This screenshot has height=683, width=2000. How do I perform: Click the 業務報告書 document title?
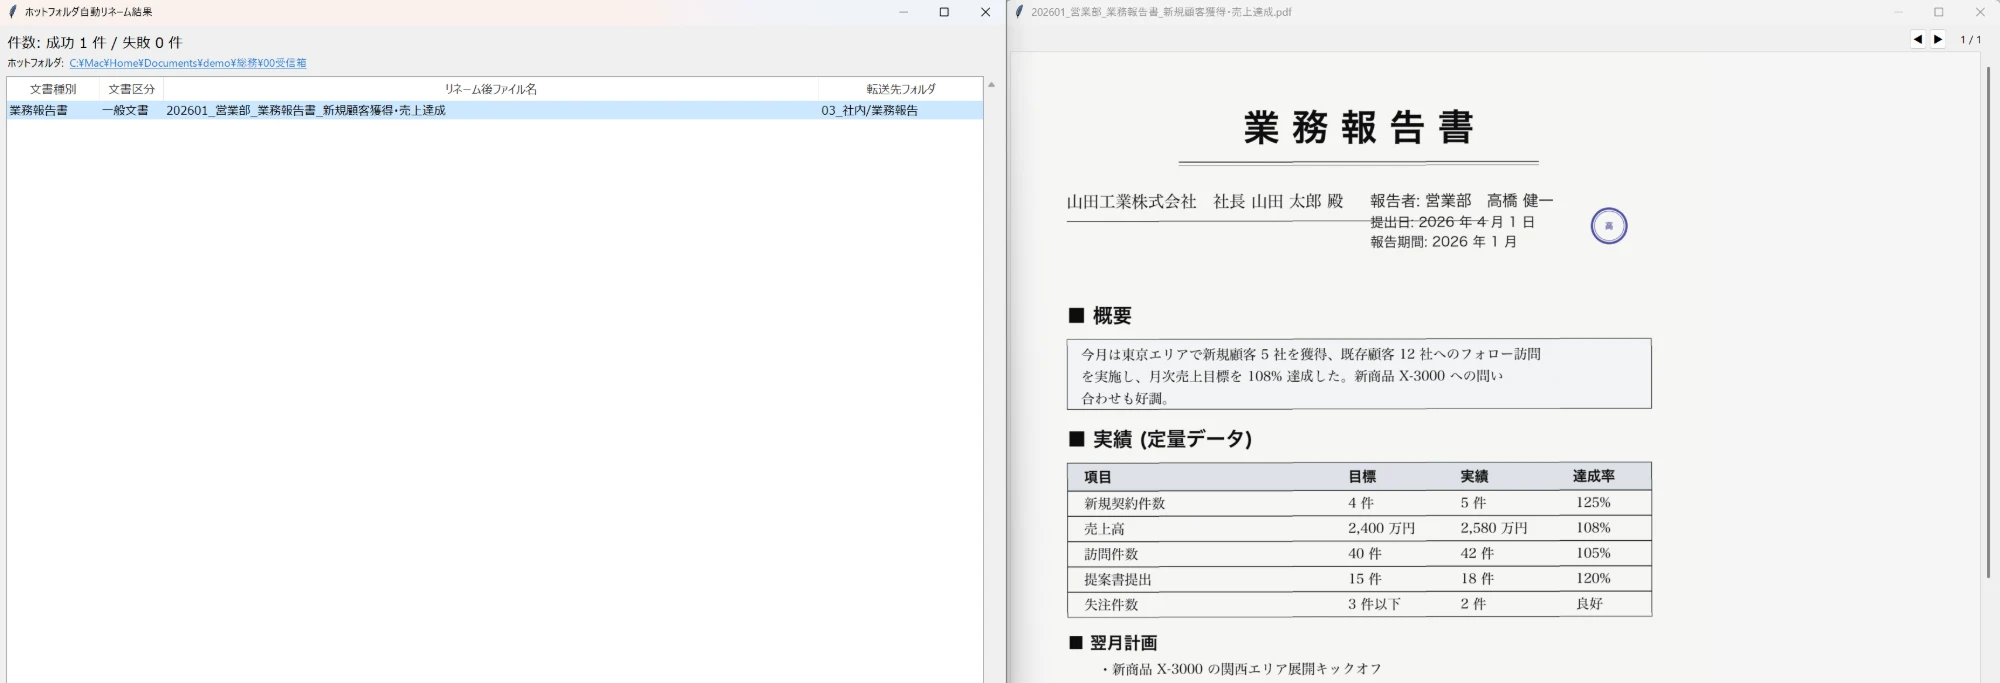click(1359, 128)
